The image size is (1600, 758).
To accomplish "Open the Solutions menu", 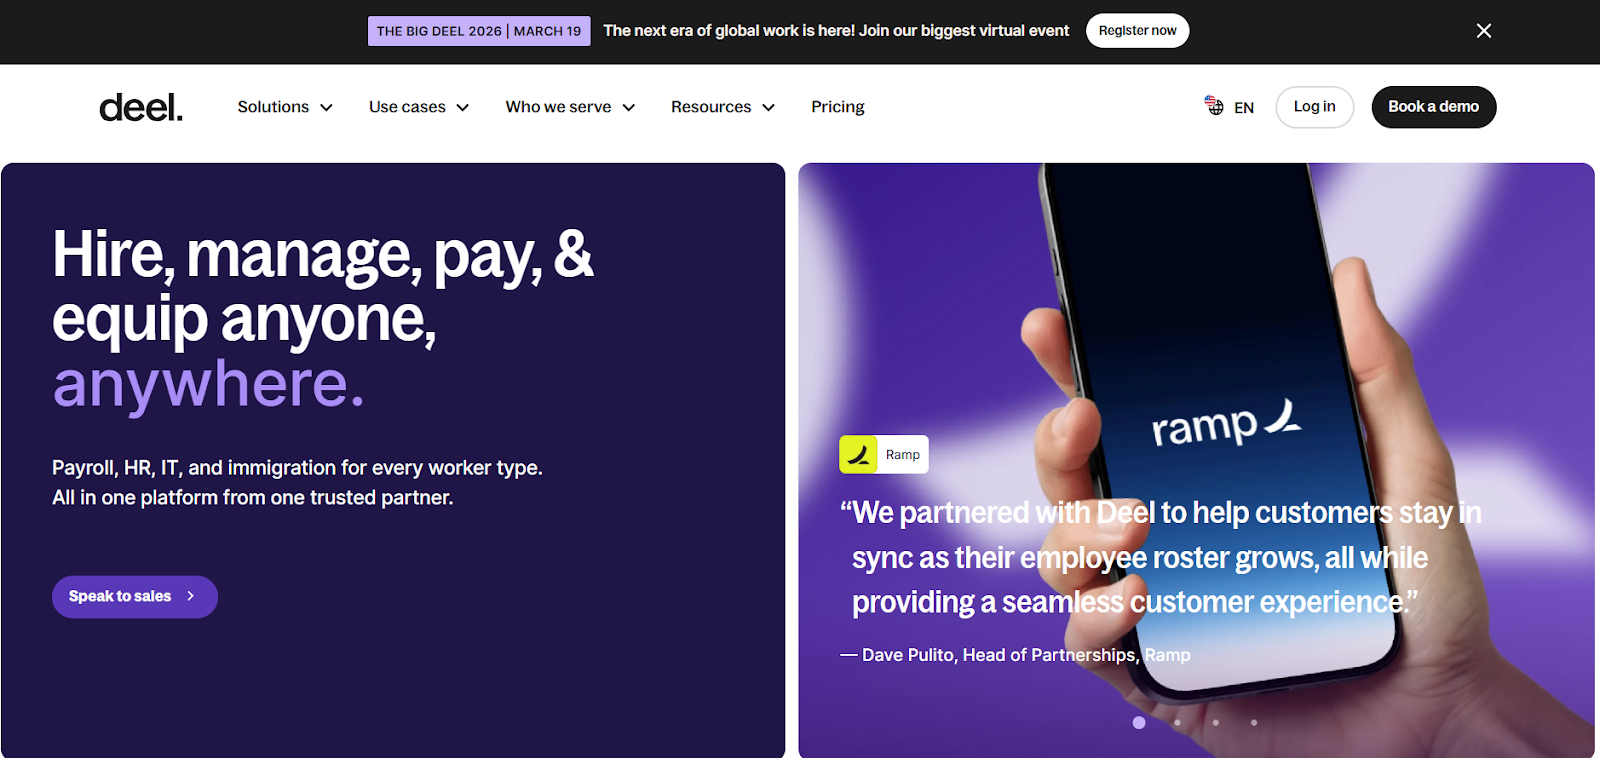I will [285, 107].
